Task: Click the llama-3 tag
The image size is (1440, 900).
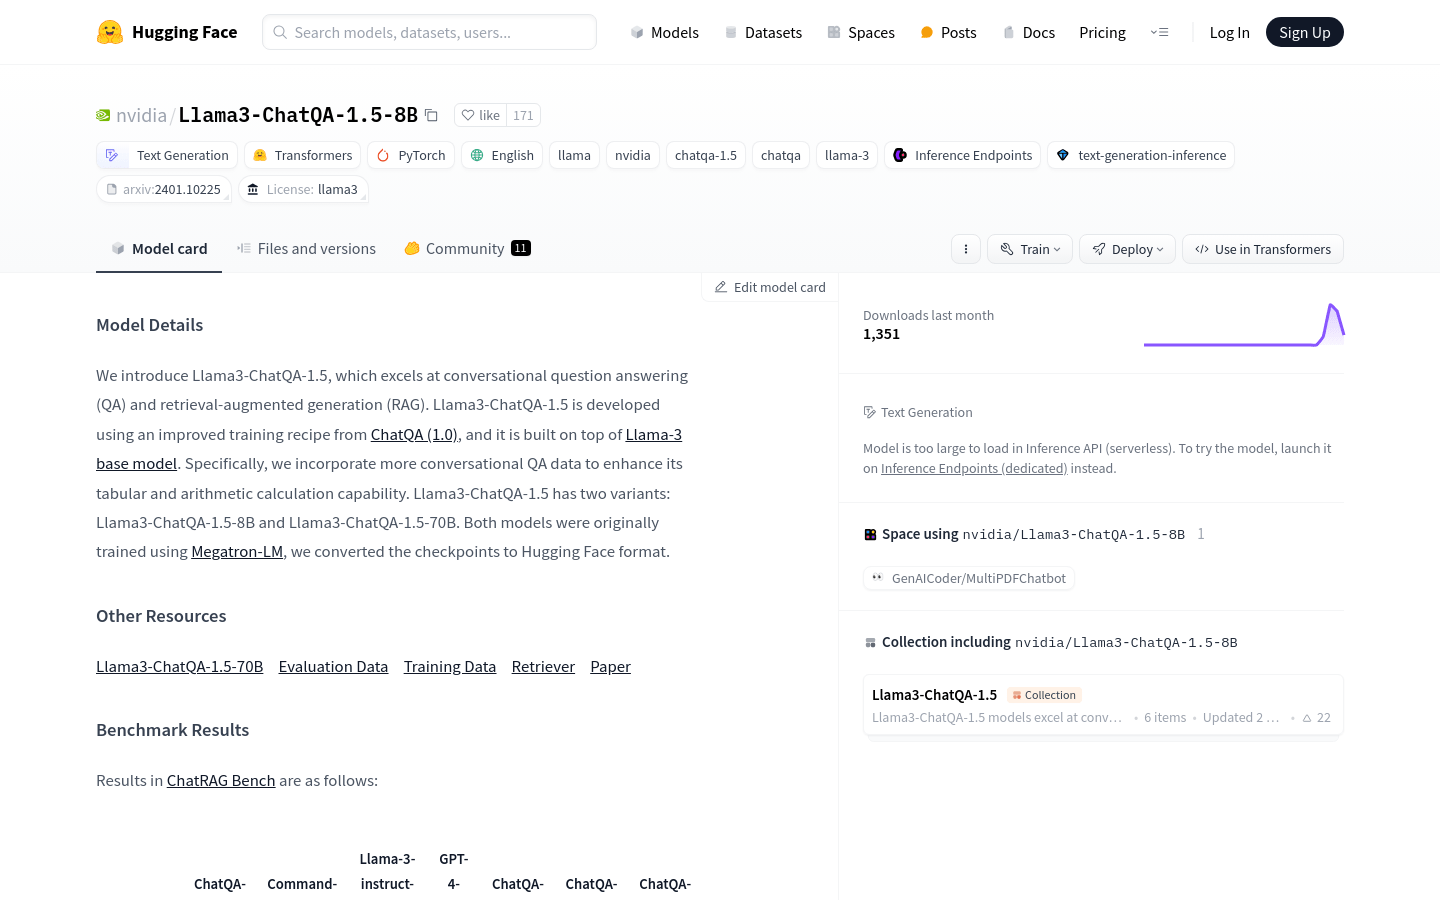Action: [x=847, y=155]
